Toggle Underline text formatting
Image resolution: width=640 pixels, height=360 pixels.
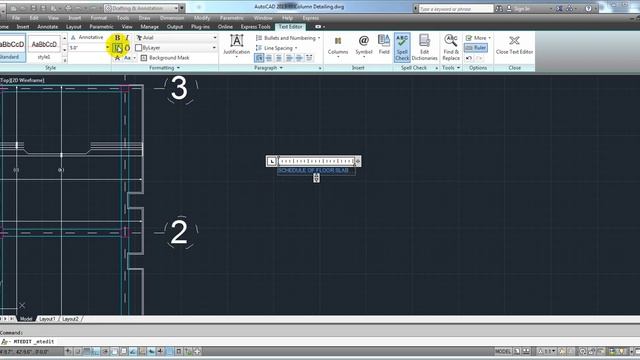tap(118, 48)
